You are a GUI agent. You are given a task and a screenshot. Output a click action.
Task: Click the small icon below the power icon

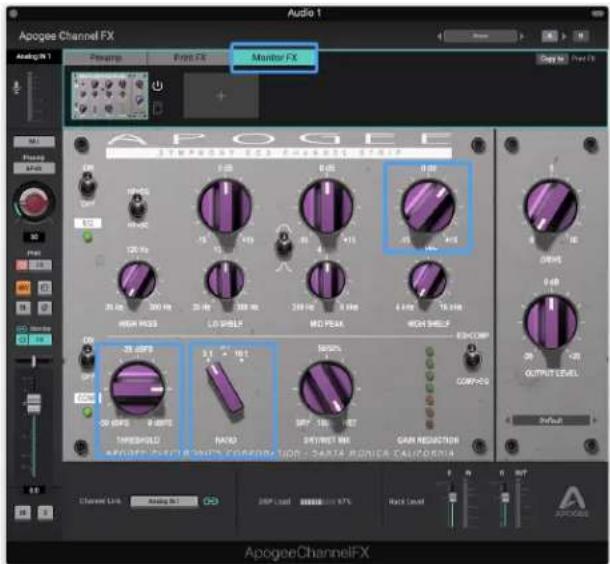(157, 108)
